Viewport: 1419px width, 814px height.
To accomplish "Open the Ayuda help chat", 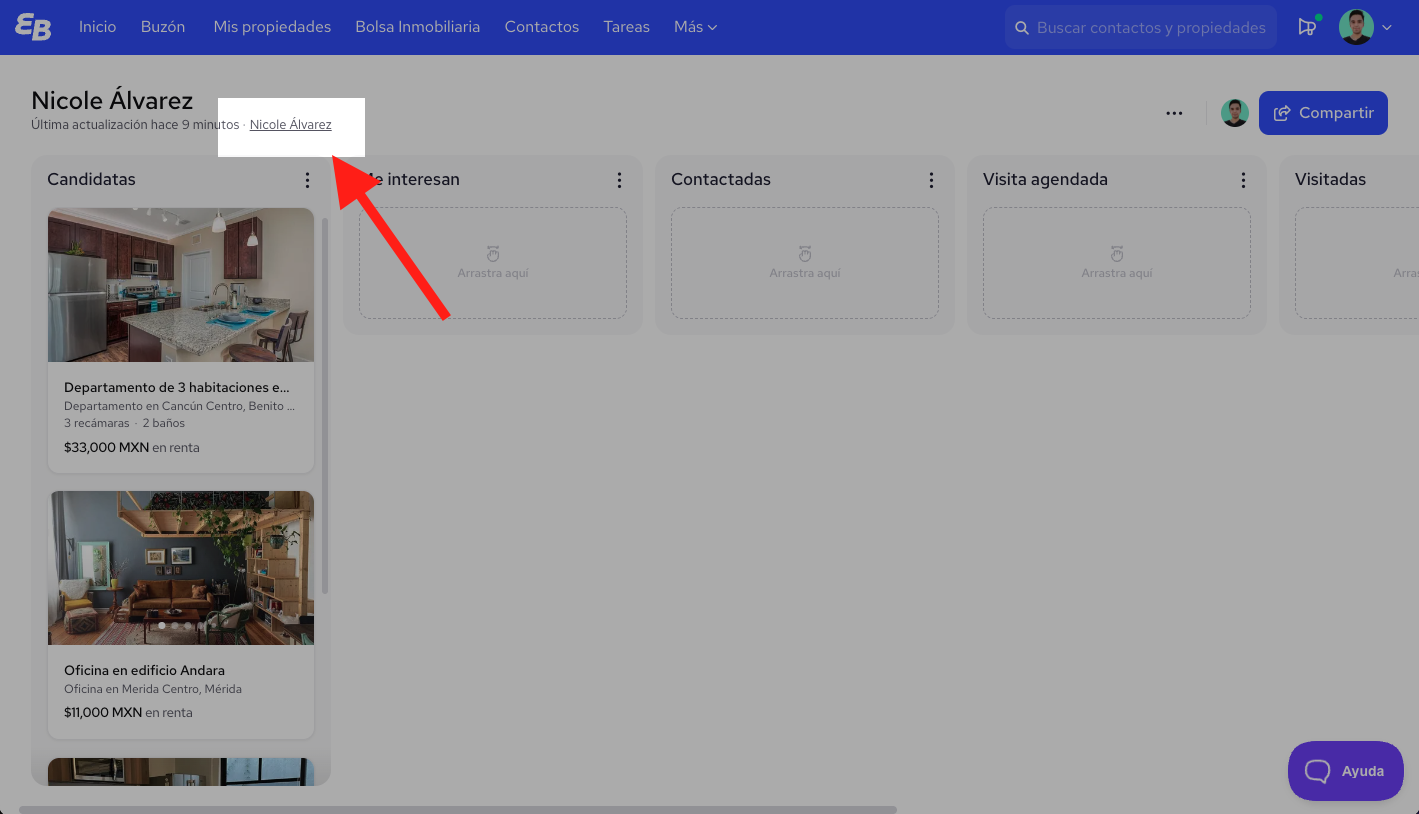I will click(x=1346, y=771).
